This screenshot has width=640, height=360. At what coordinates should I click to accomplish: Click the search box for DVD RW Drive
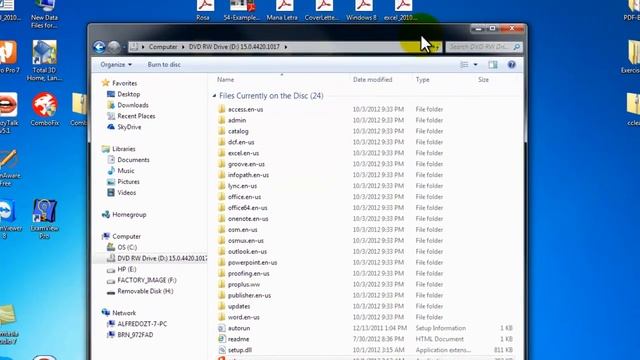tap(484, 47)
